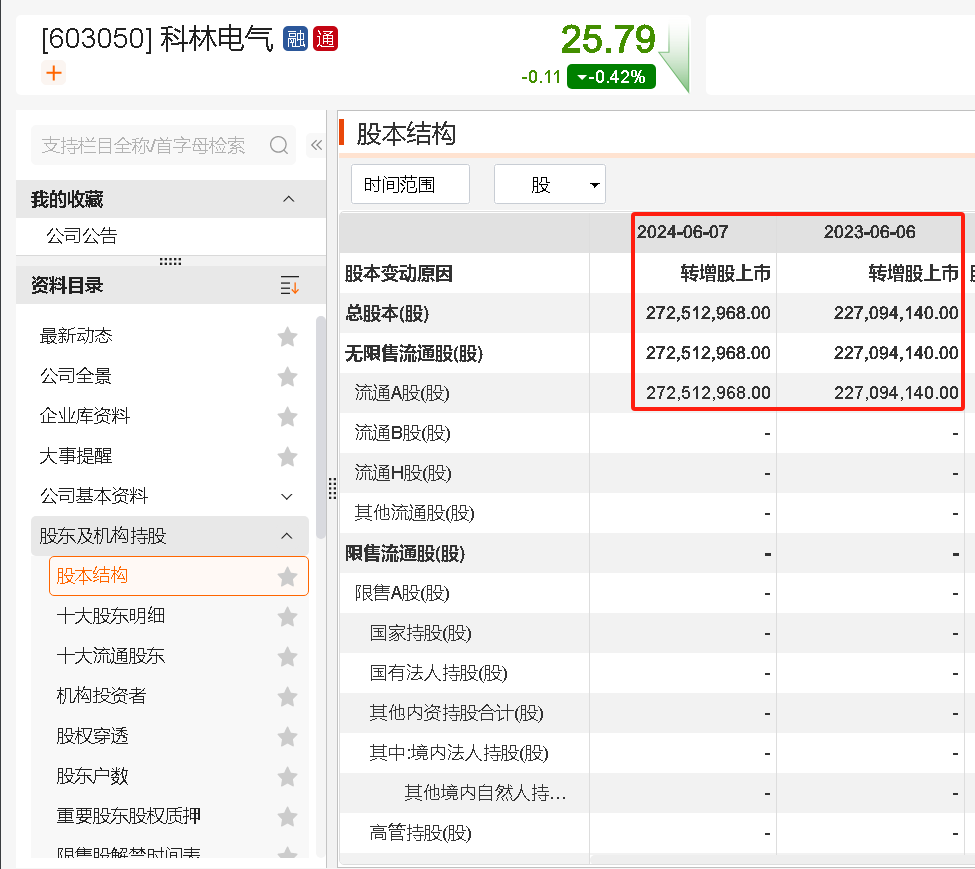Expand the 公司基本资料 category
This screenshot has width=975, height=869.
pos(287,497)
